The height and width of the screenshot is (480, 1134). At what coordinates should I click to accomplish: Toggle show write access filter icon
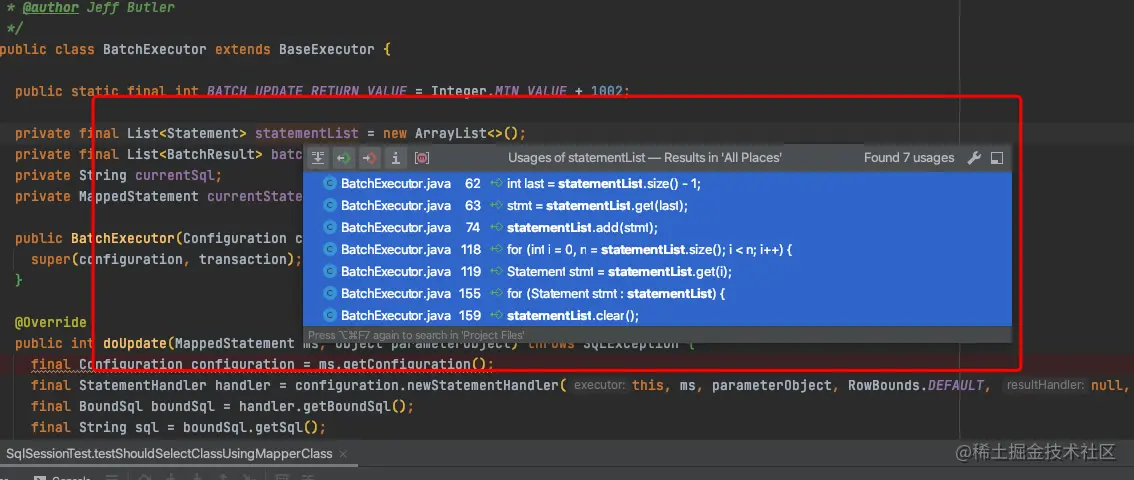[x=370, y=158]
